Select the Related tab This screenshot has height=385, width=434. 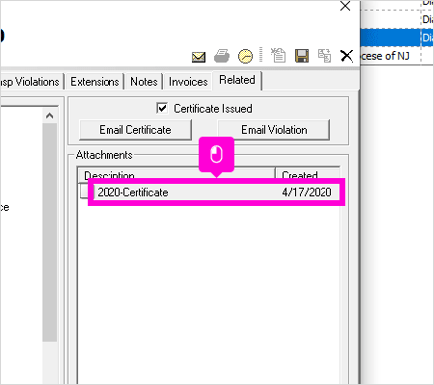237,80
